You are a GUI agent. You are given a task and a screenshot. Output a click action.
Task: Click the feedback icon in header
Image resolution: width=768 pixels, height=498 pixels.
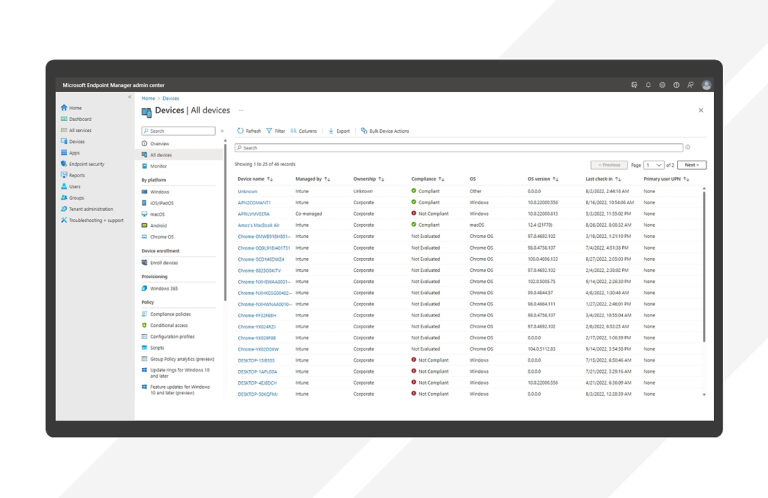[691, 85]
